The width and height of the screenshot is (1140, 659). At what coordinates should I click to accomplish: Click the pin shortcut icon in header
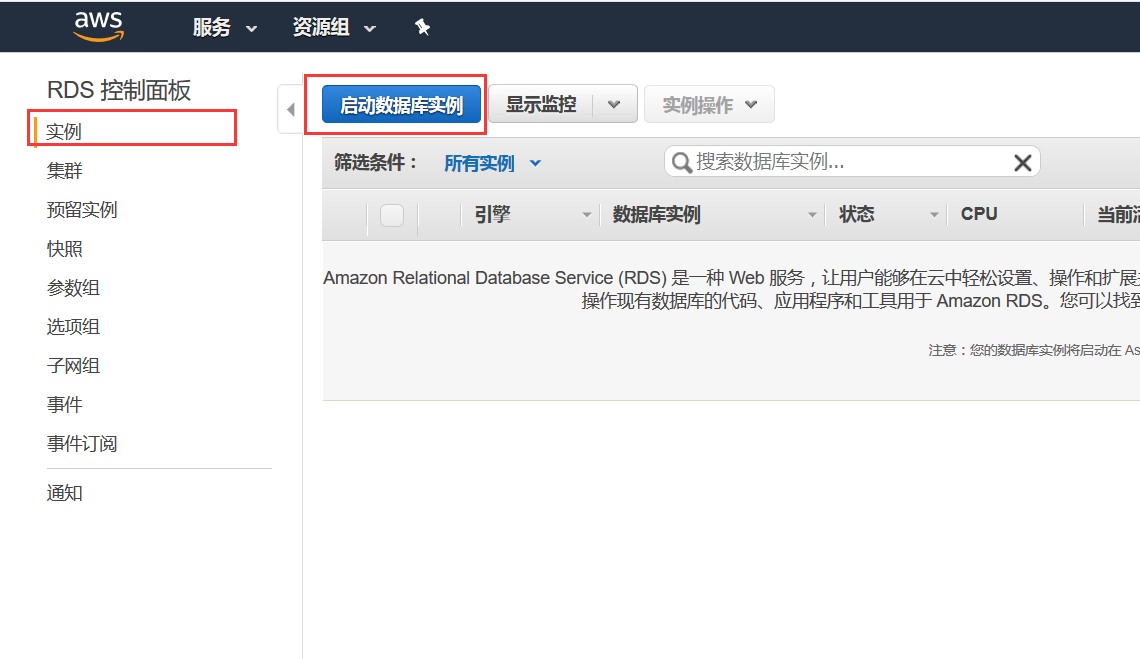pos(422,28)
